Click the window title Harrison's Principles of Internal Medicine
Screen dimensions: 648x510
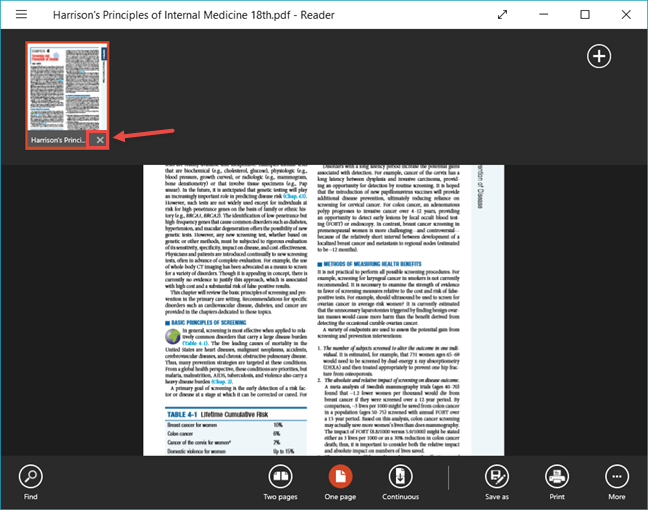pyautogui.click(x=193, y=15)
